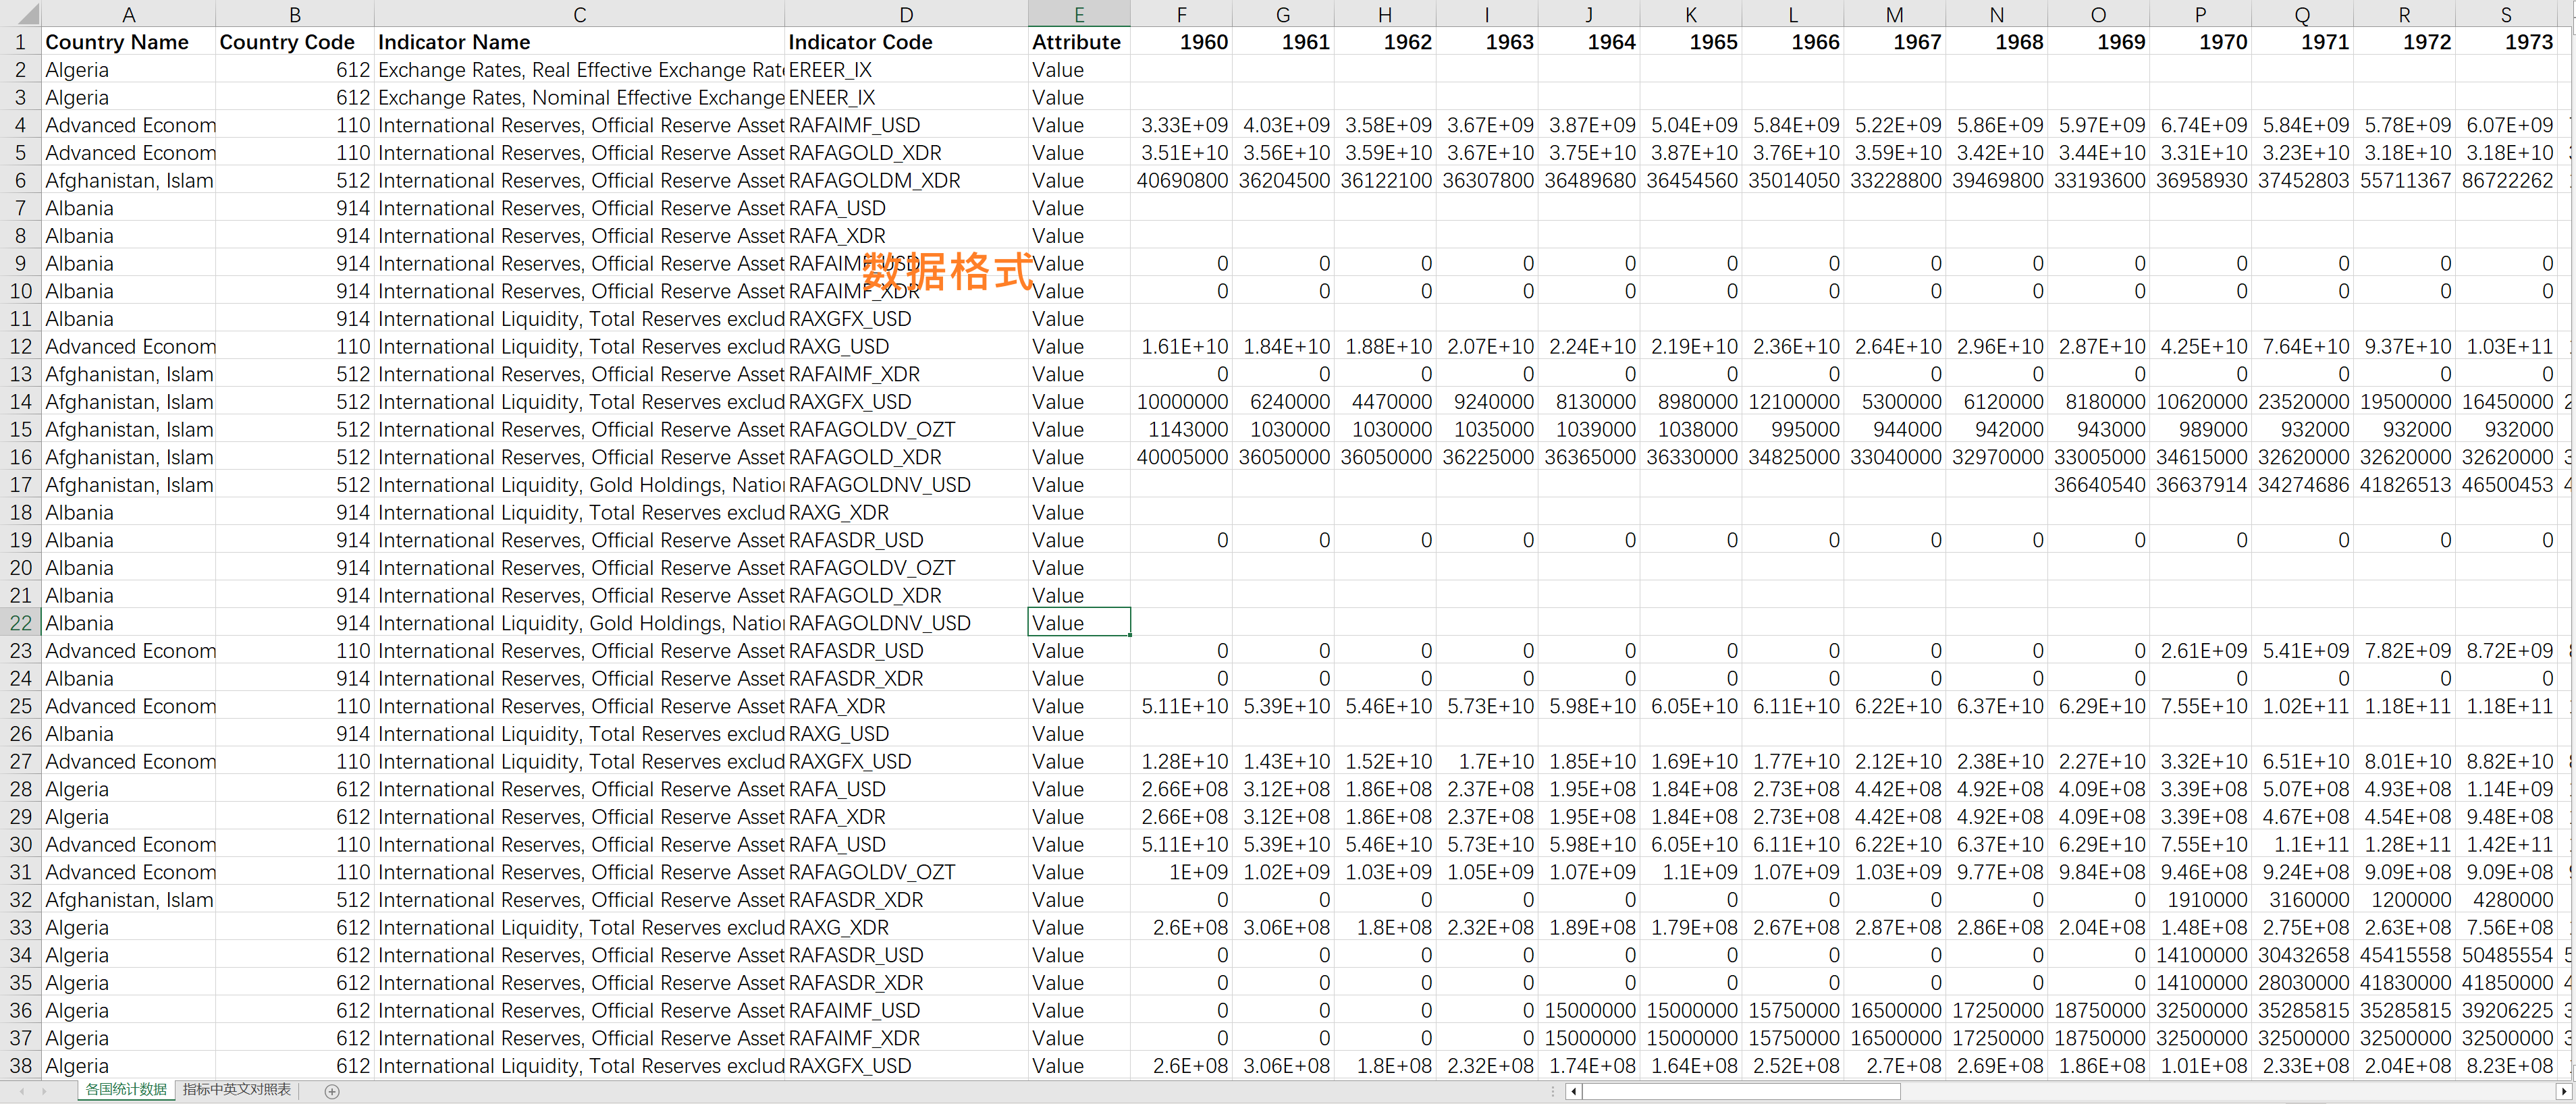Screen dimensions: 2576x1104
Task: Click the horizontal scrollbar right arrow
Action: tap(2564, 1091)
